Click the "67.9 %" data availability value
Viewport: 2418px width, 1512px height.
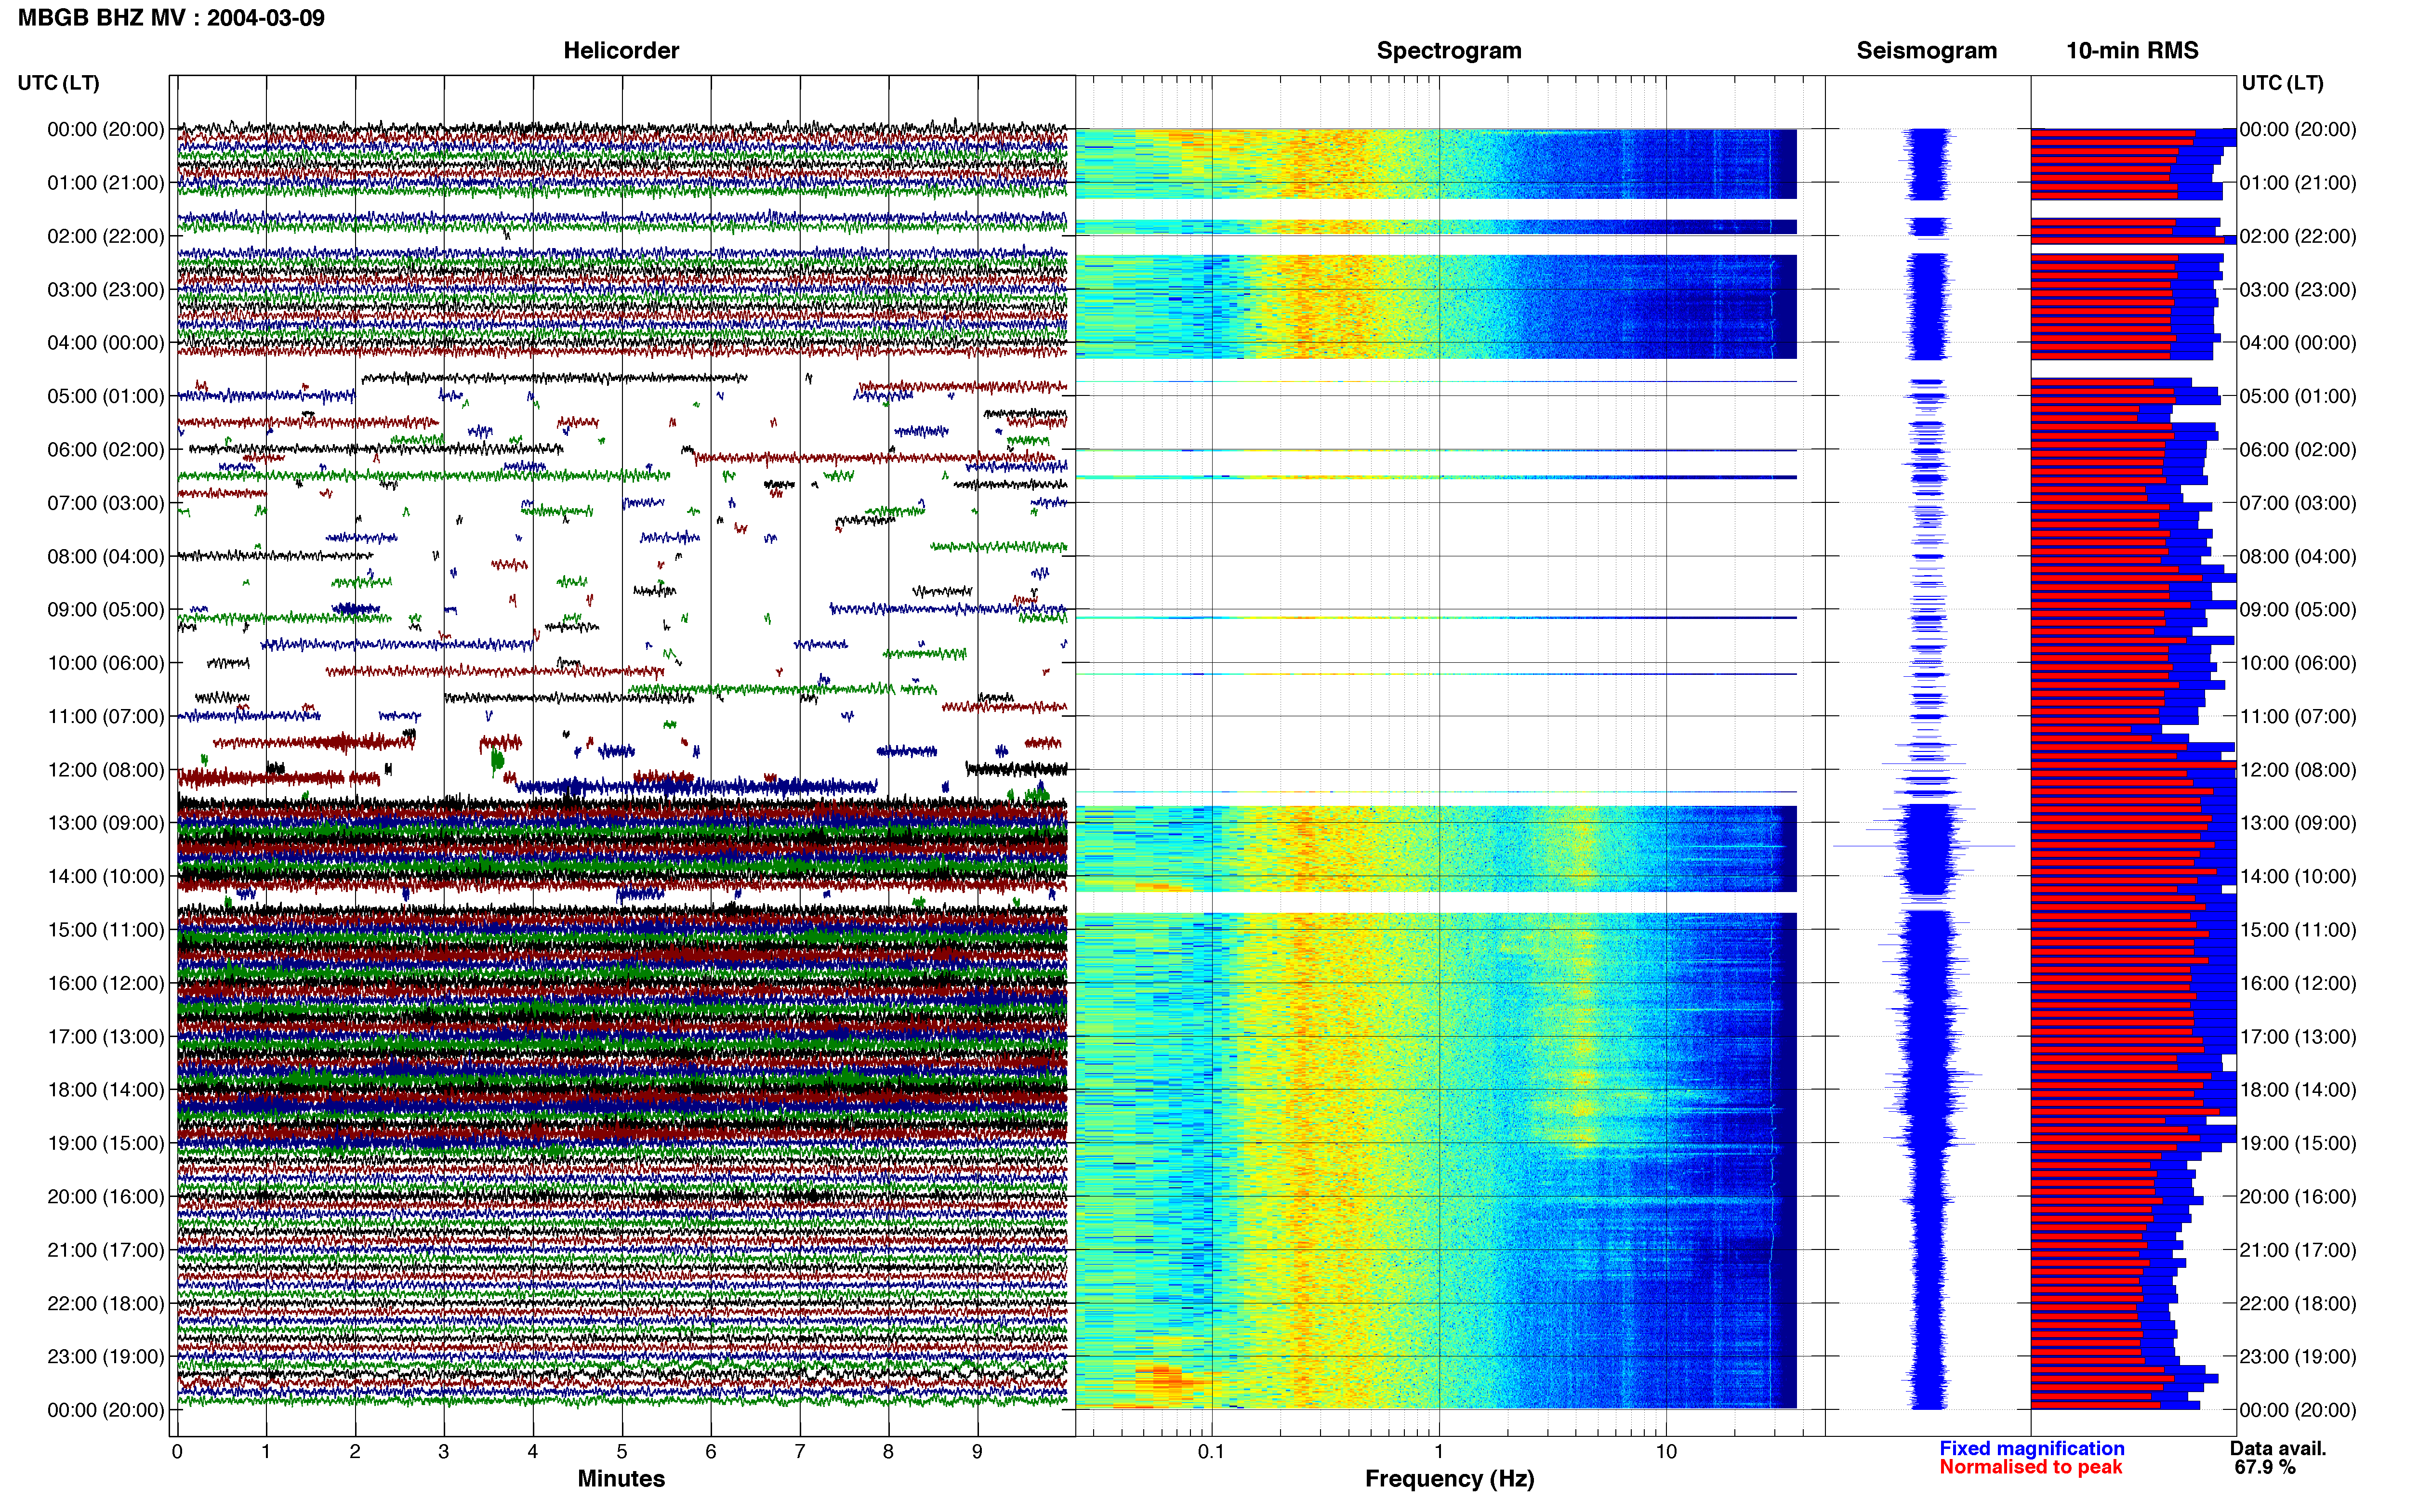click(2265, 1467)
